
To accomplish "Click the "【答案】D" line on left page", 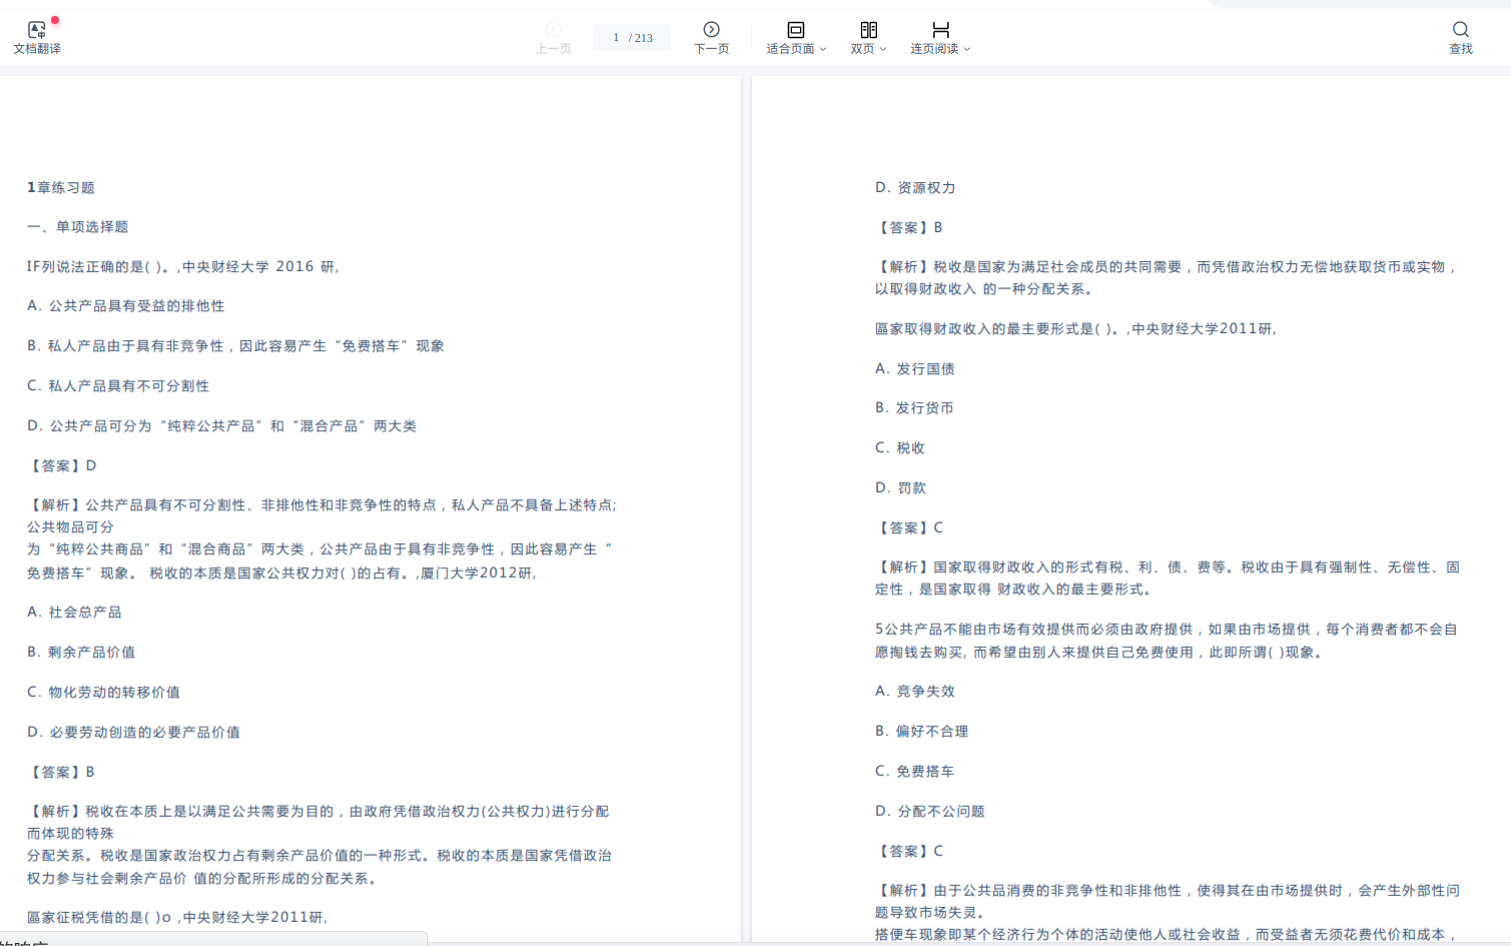I will point(62,466).
